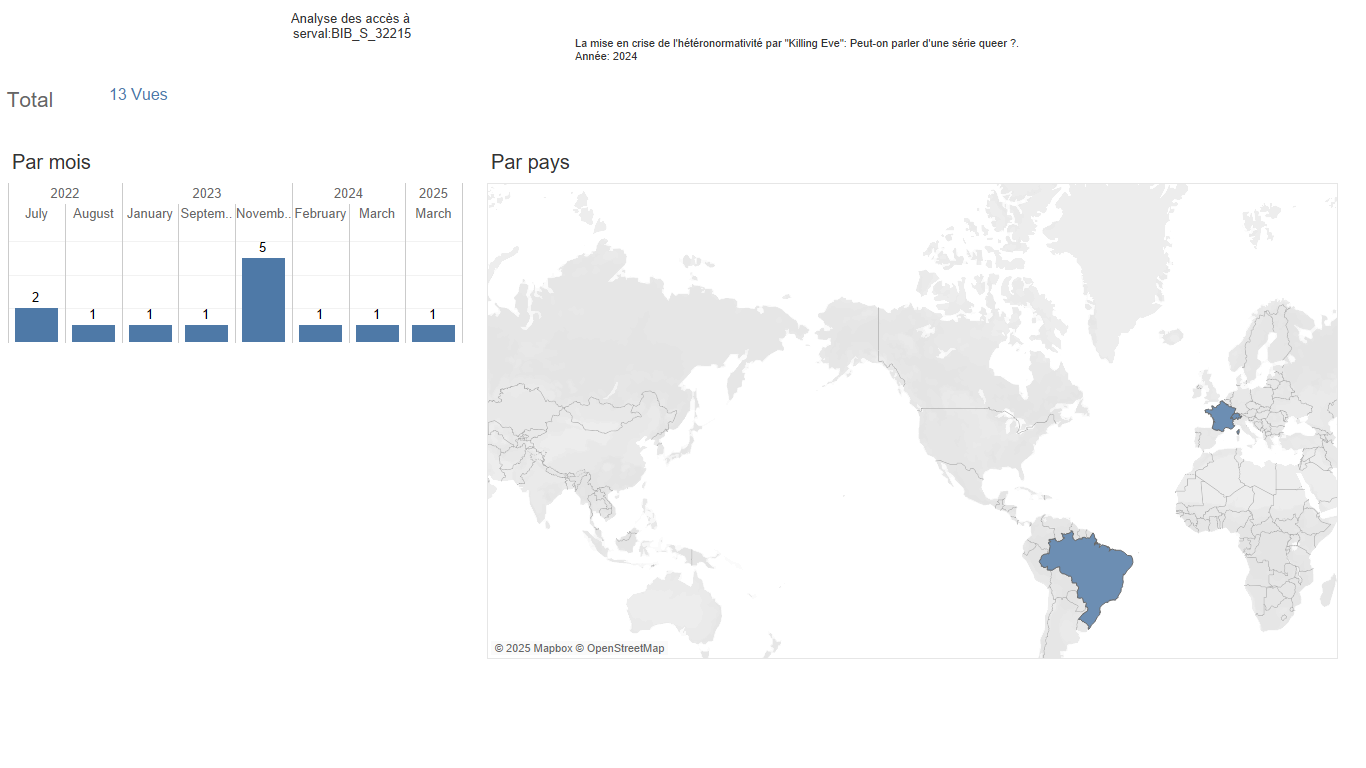Click the September 2023 bar

tap(206, 333)
